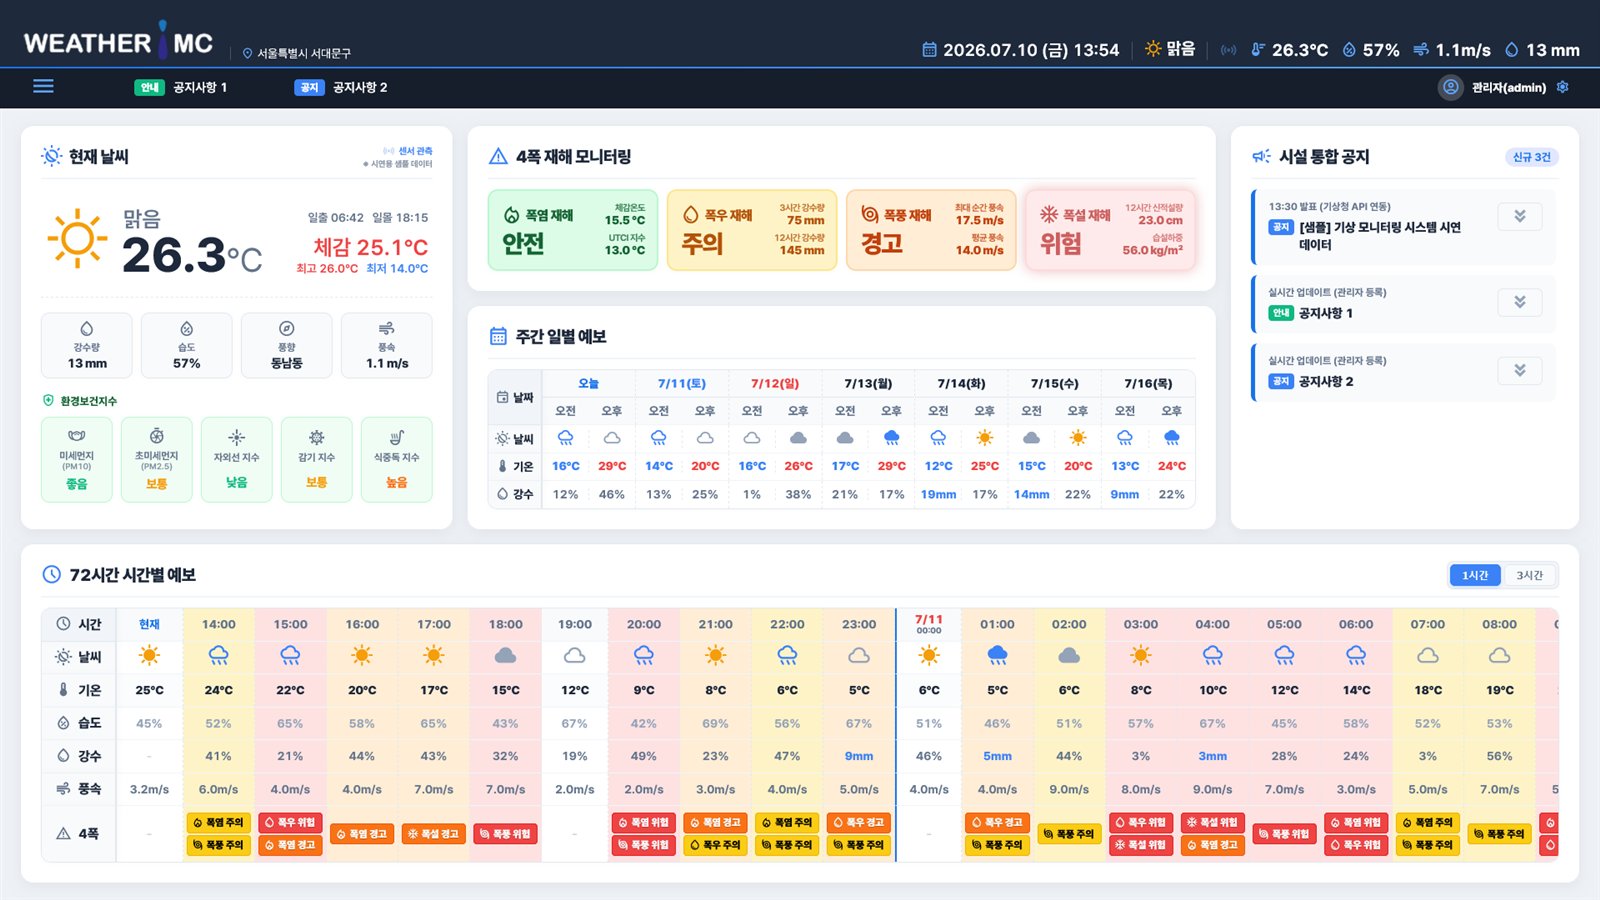Select the 7/11(토) column in weekly forecast

click(x=682, y=383)
